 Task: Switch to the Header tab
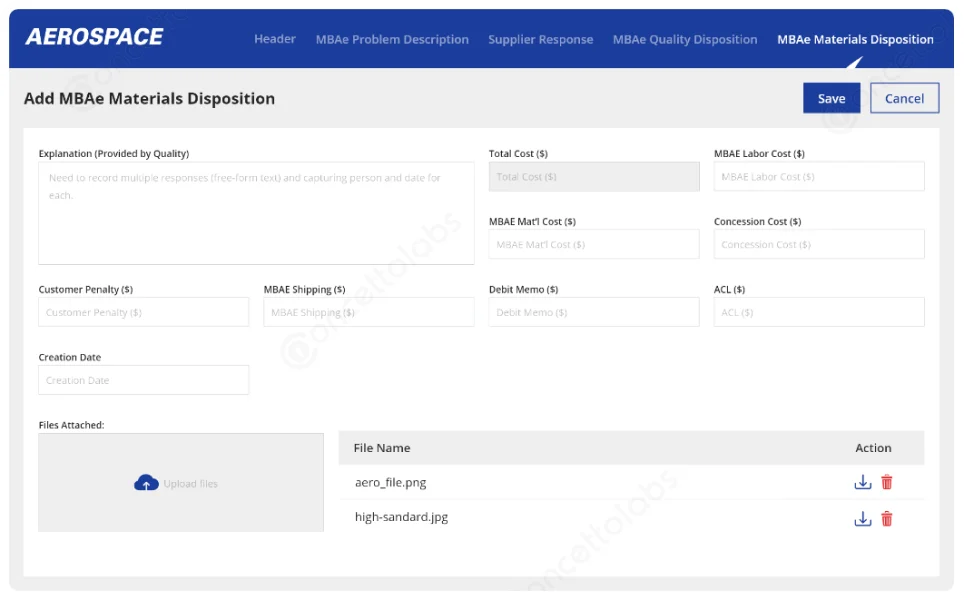click(275, 39)
